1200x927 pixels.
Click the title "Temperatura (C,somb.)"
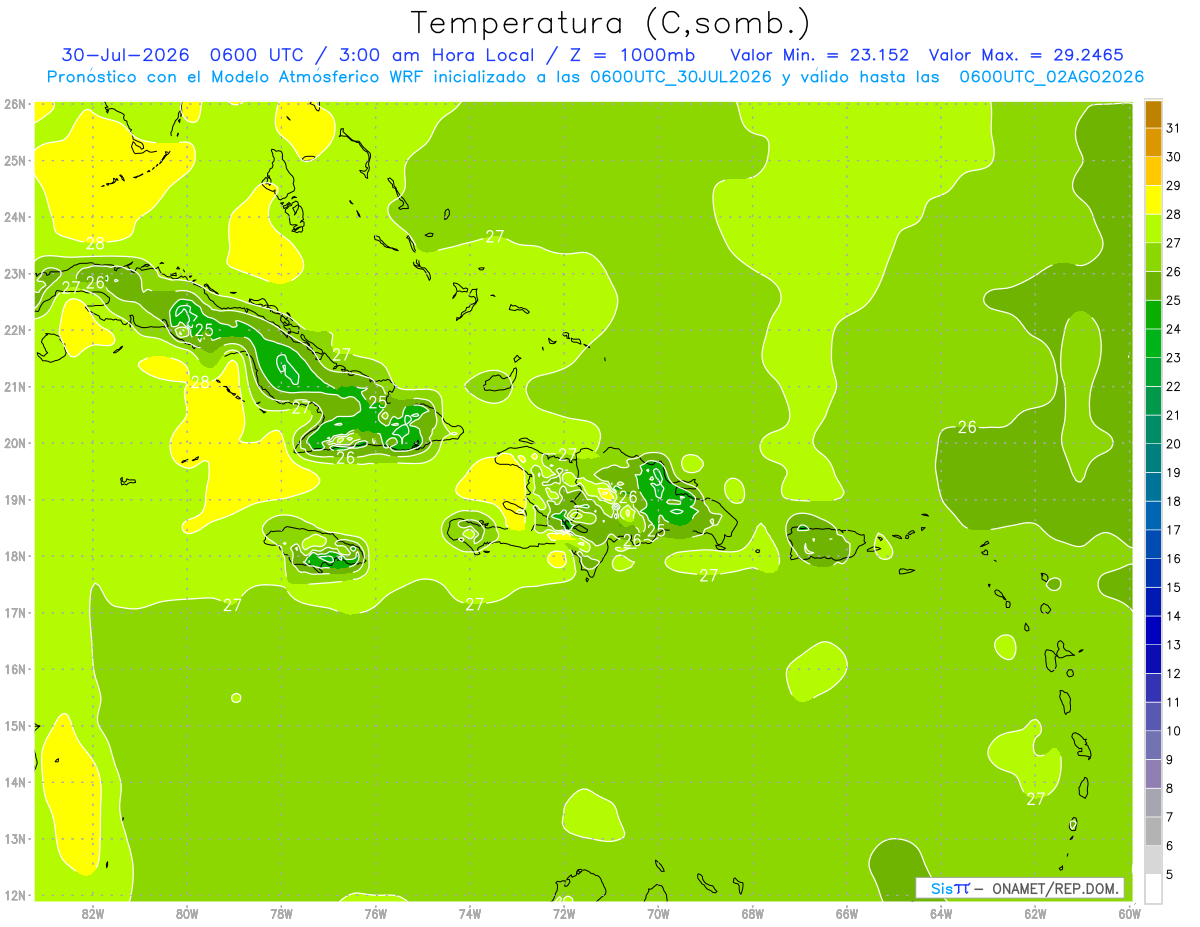tap(611, 23)
